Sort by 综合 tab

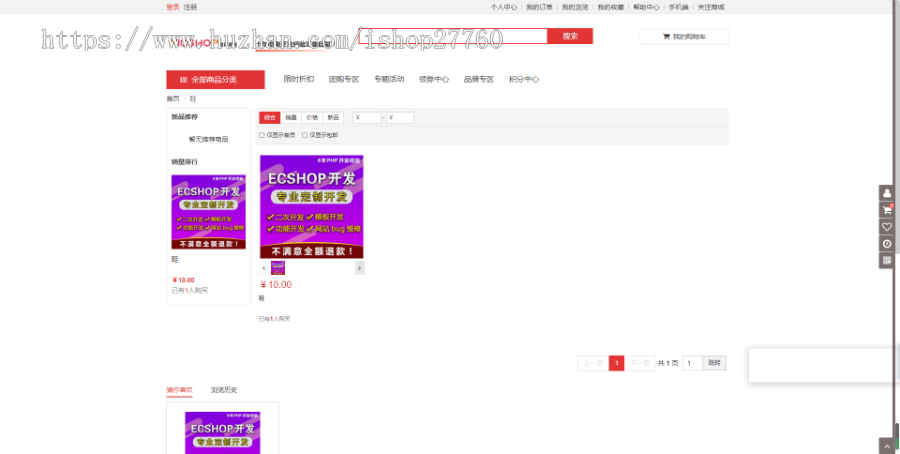270,118
